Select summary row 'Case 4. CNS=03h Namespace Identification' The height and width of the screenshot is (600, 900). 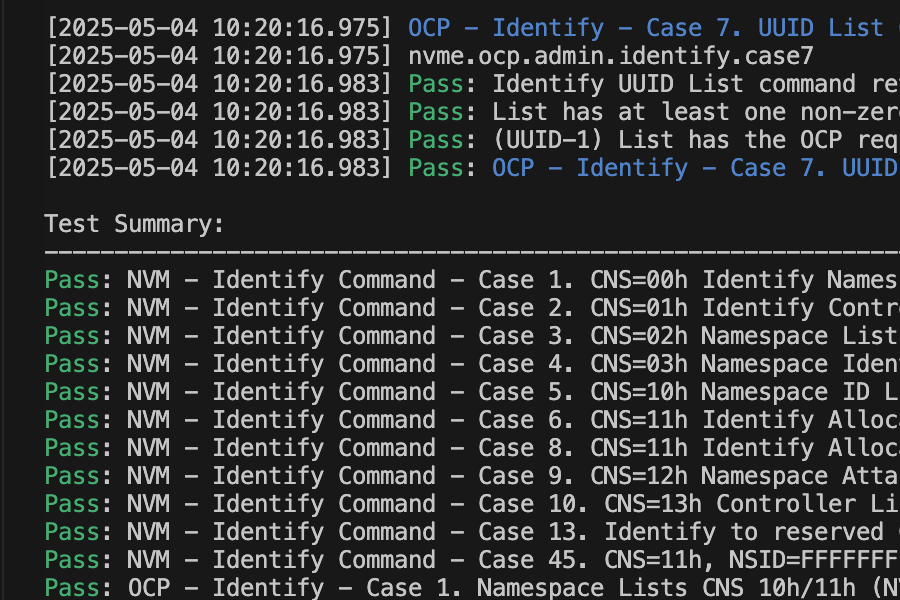(472, 364)
